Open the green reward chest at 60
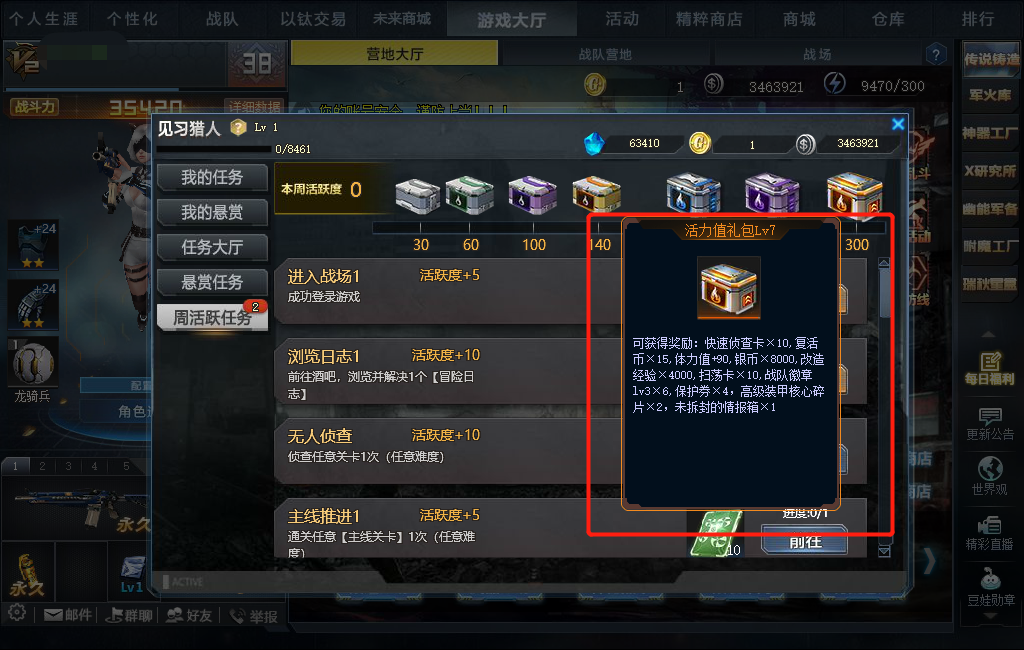 [469, 195]
